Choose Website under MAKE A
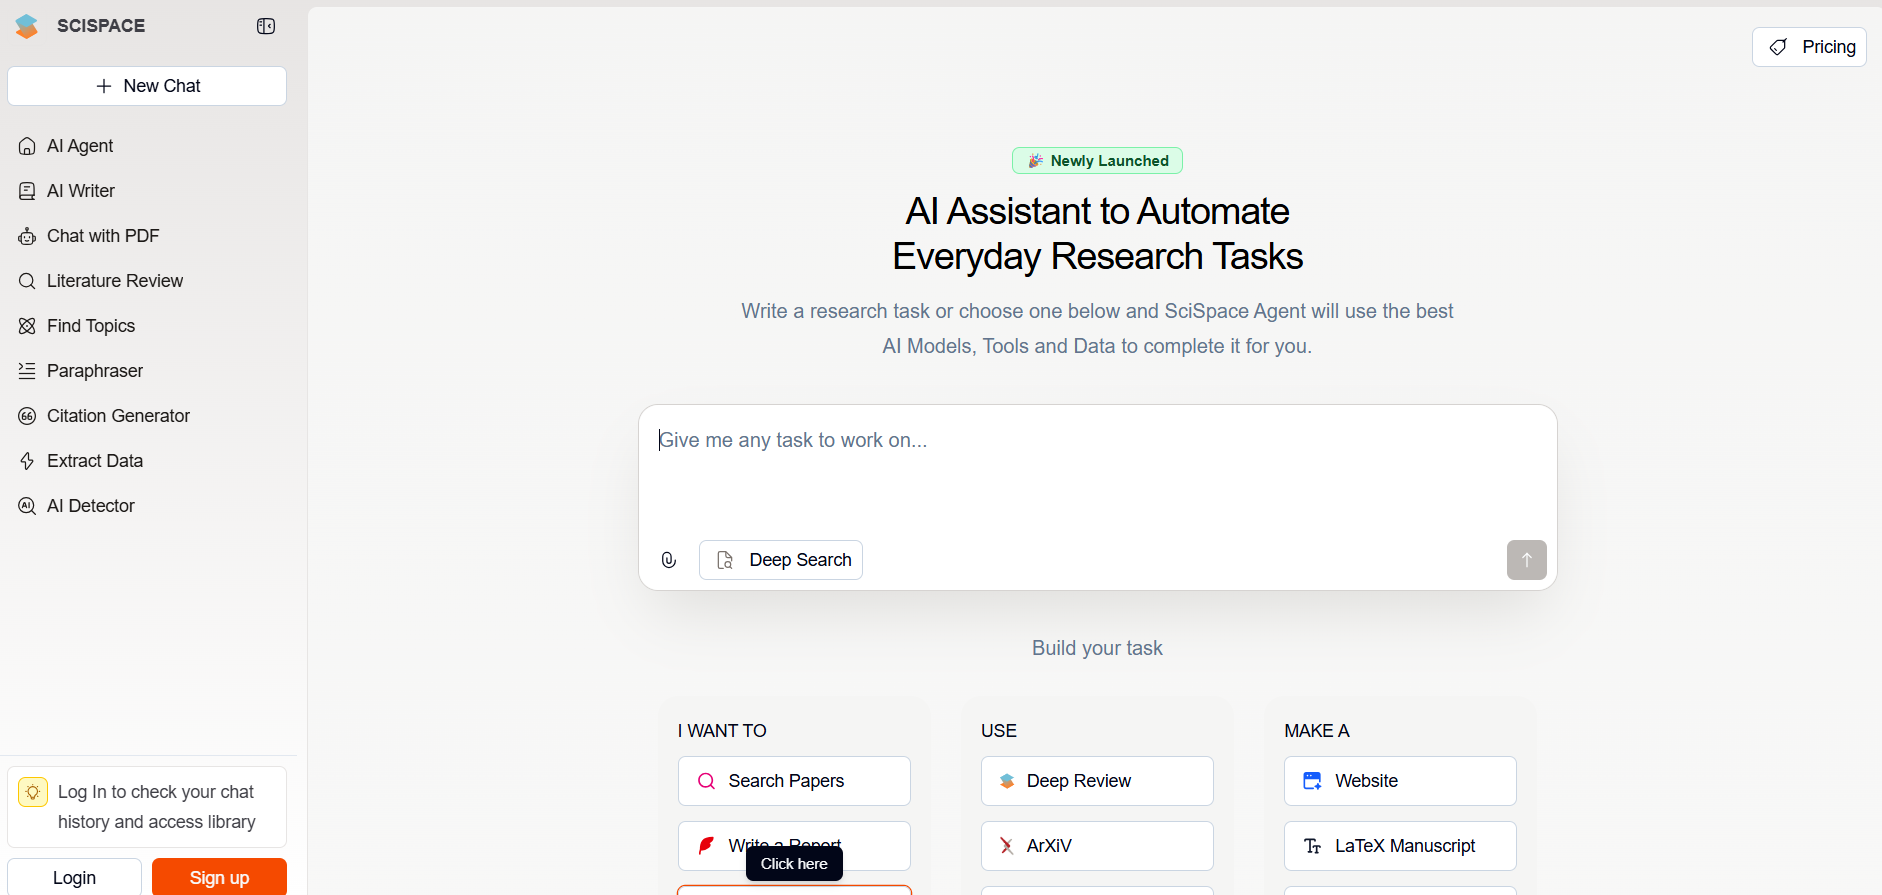The image size is (1882, 895). [x=1400, y=781]
